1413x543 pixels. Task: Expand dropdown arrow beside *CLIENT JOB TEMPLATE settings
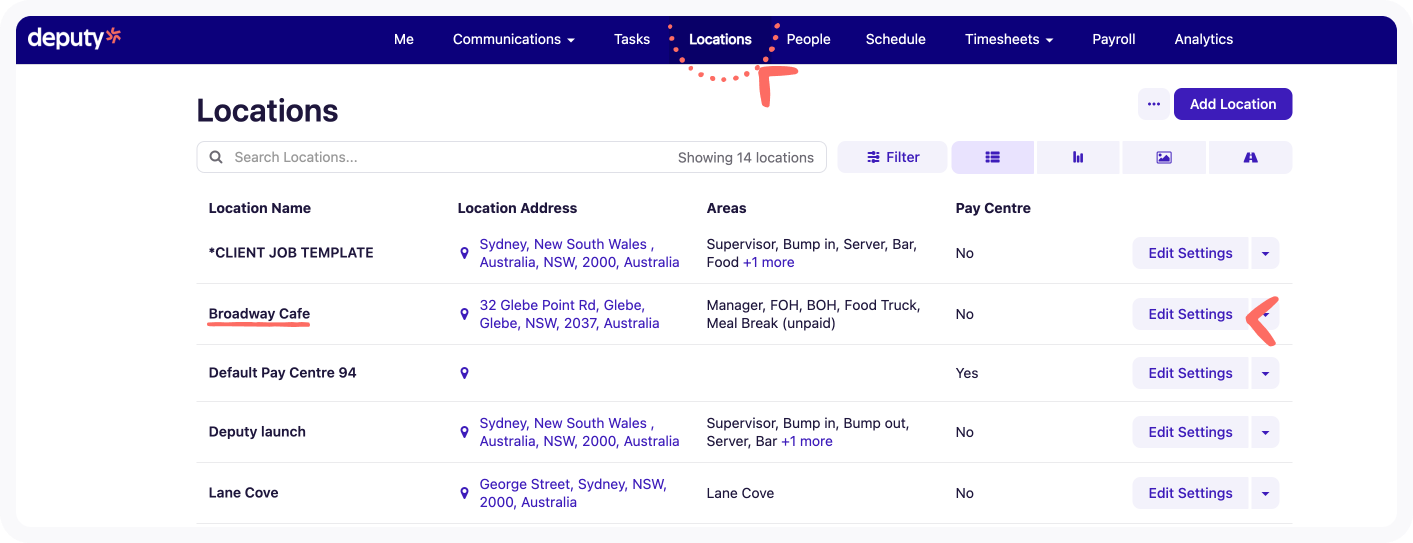pos(1265,253)
